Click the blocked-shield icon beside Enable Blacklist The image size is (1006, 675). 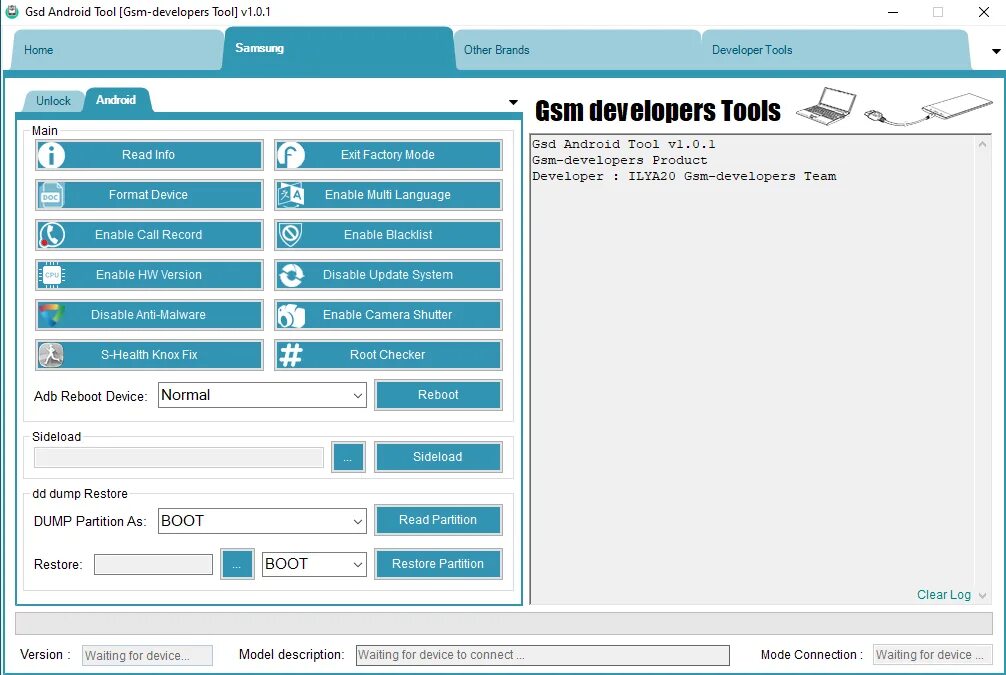pyautogui.click(x=291, y=235)
